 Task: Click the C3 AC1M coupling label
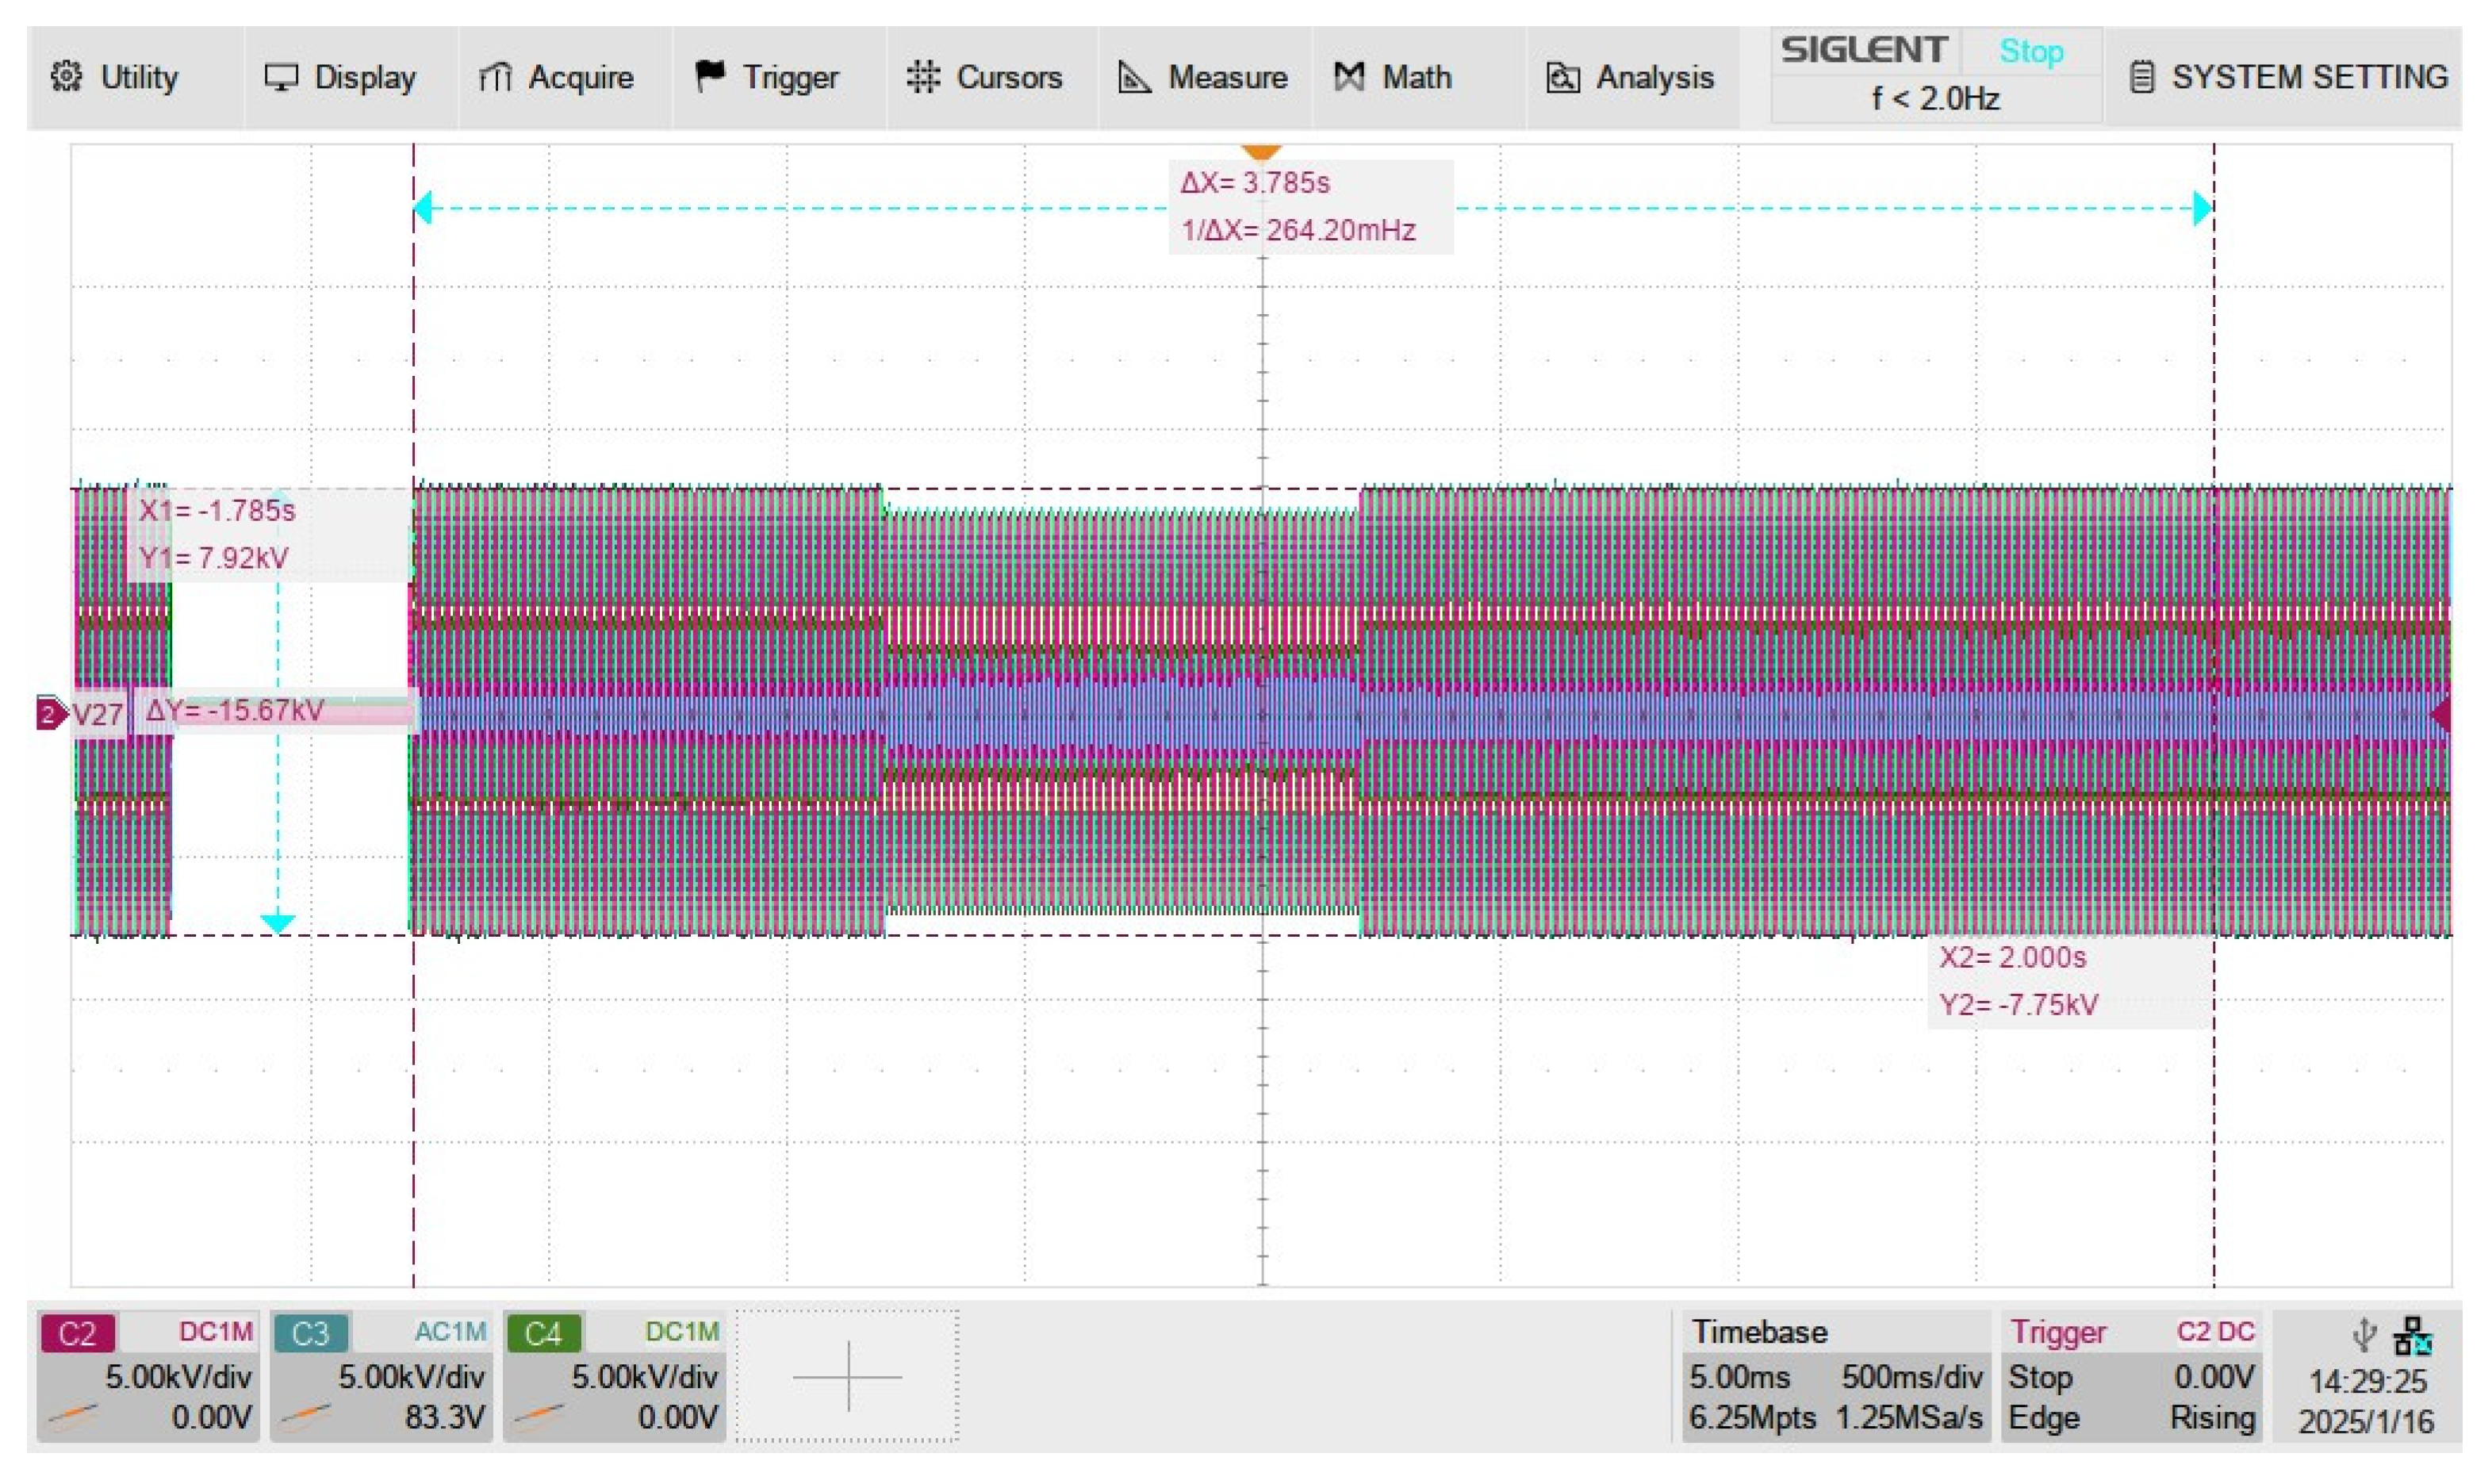[x=450, y=1332]
